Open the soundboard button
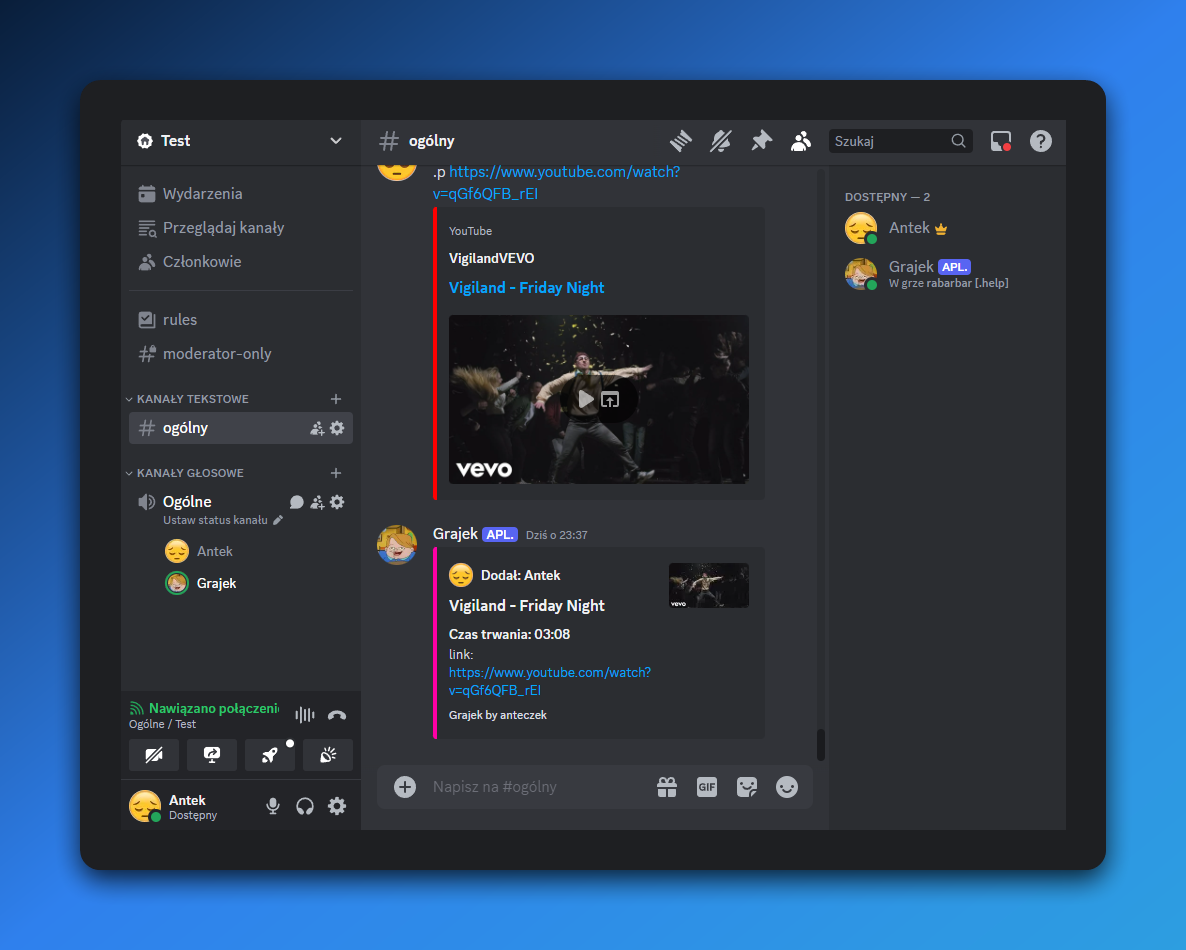Screen dimensions: 1186x950 [328, 755]
